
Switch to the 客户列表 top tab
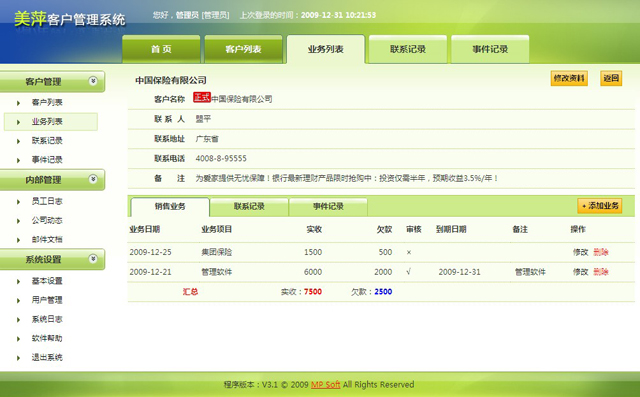[x=243, y=49]
